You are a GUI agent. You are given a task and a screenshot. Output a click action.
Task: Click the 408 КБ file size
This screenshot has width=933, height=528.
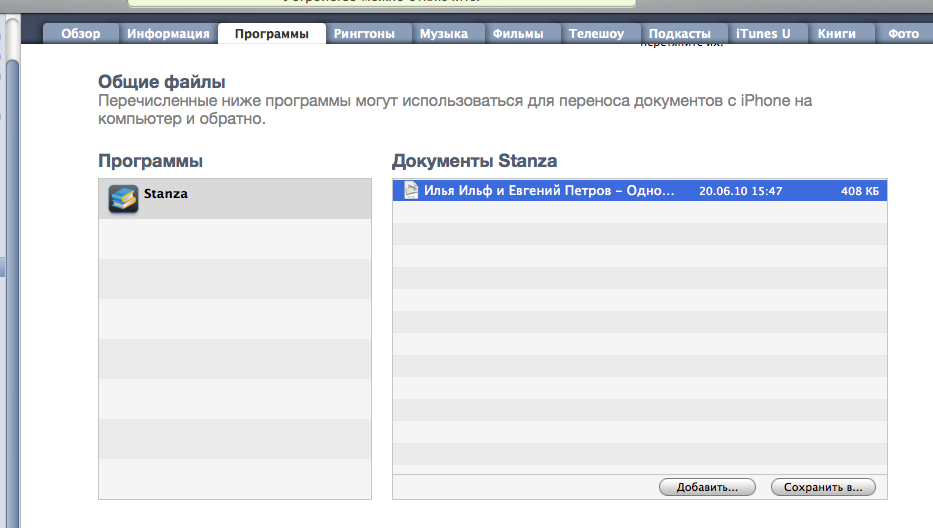859,190
